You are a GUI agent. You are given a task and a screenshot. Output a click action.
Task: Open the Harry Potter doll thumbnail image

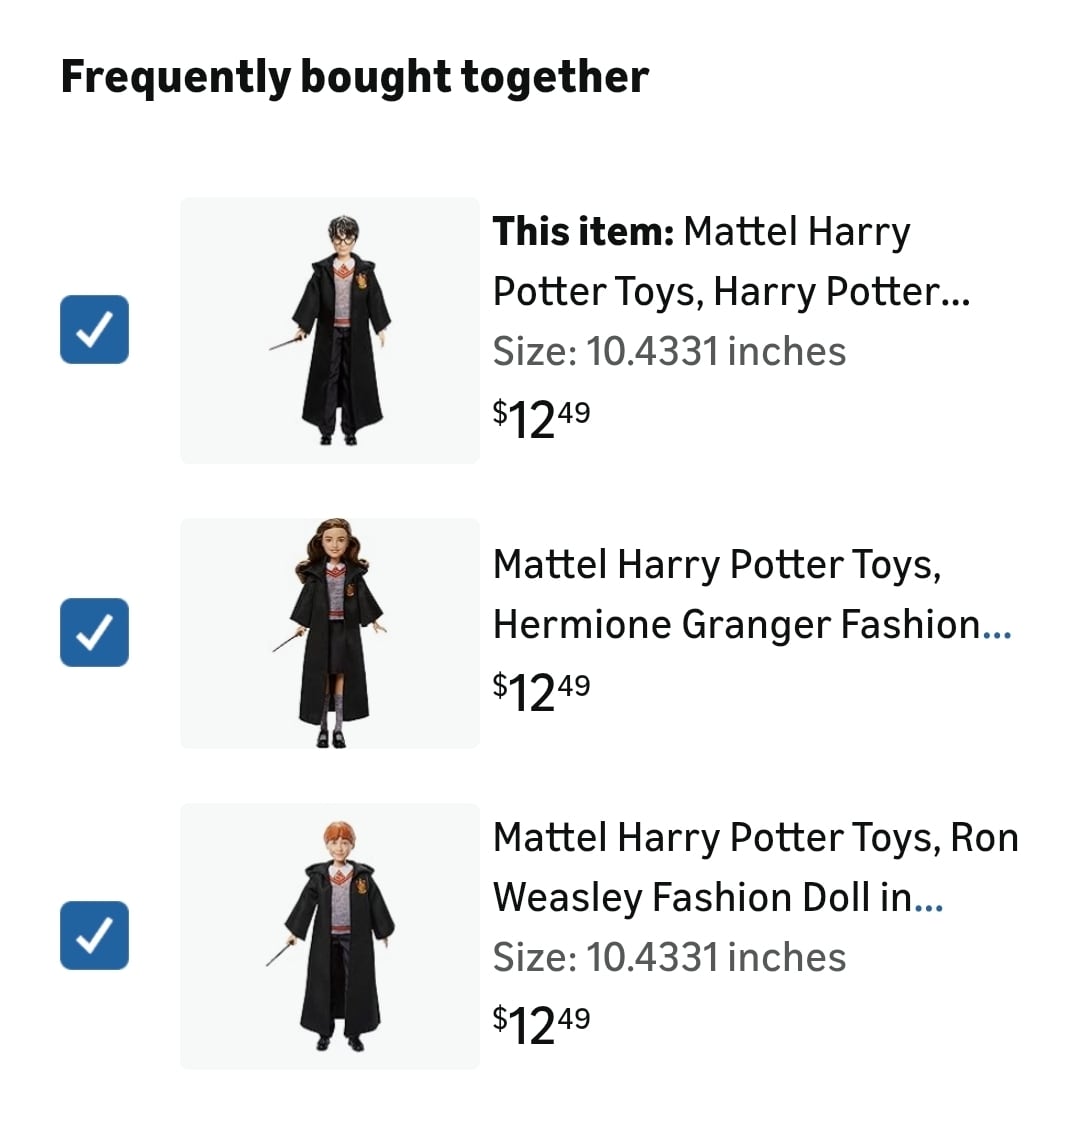pyautogui.click(x=330, y=330)
